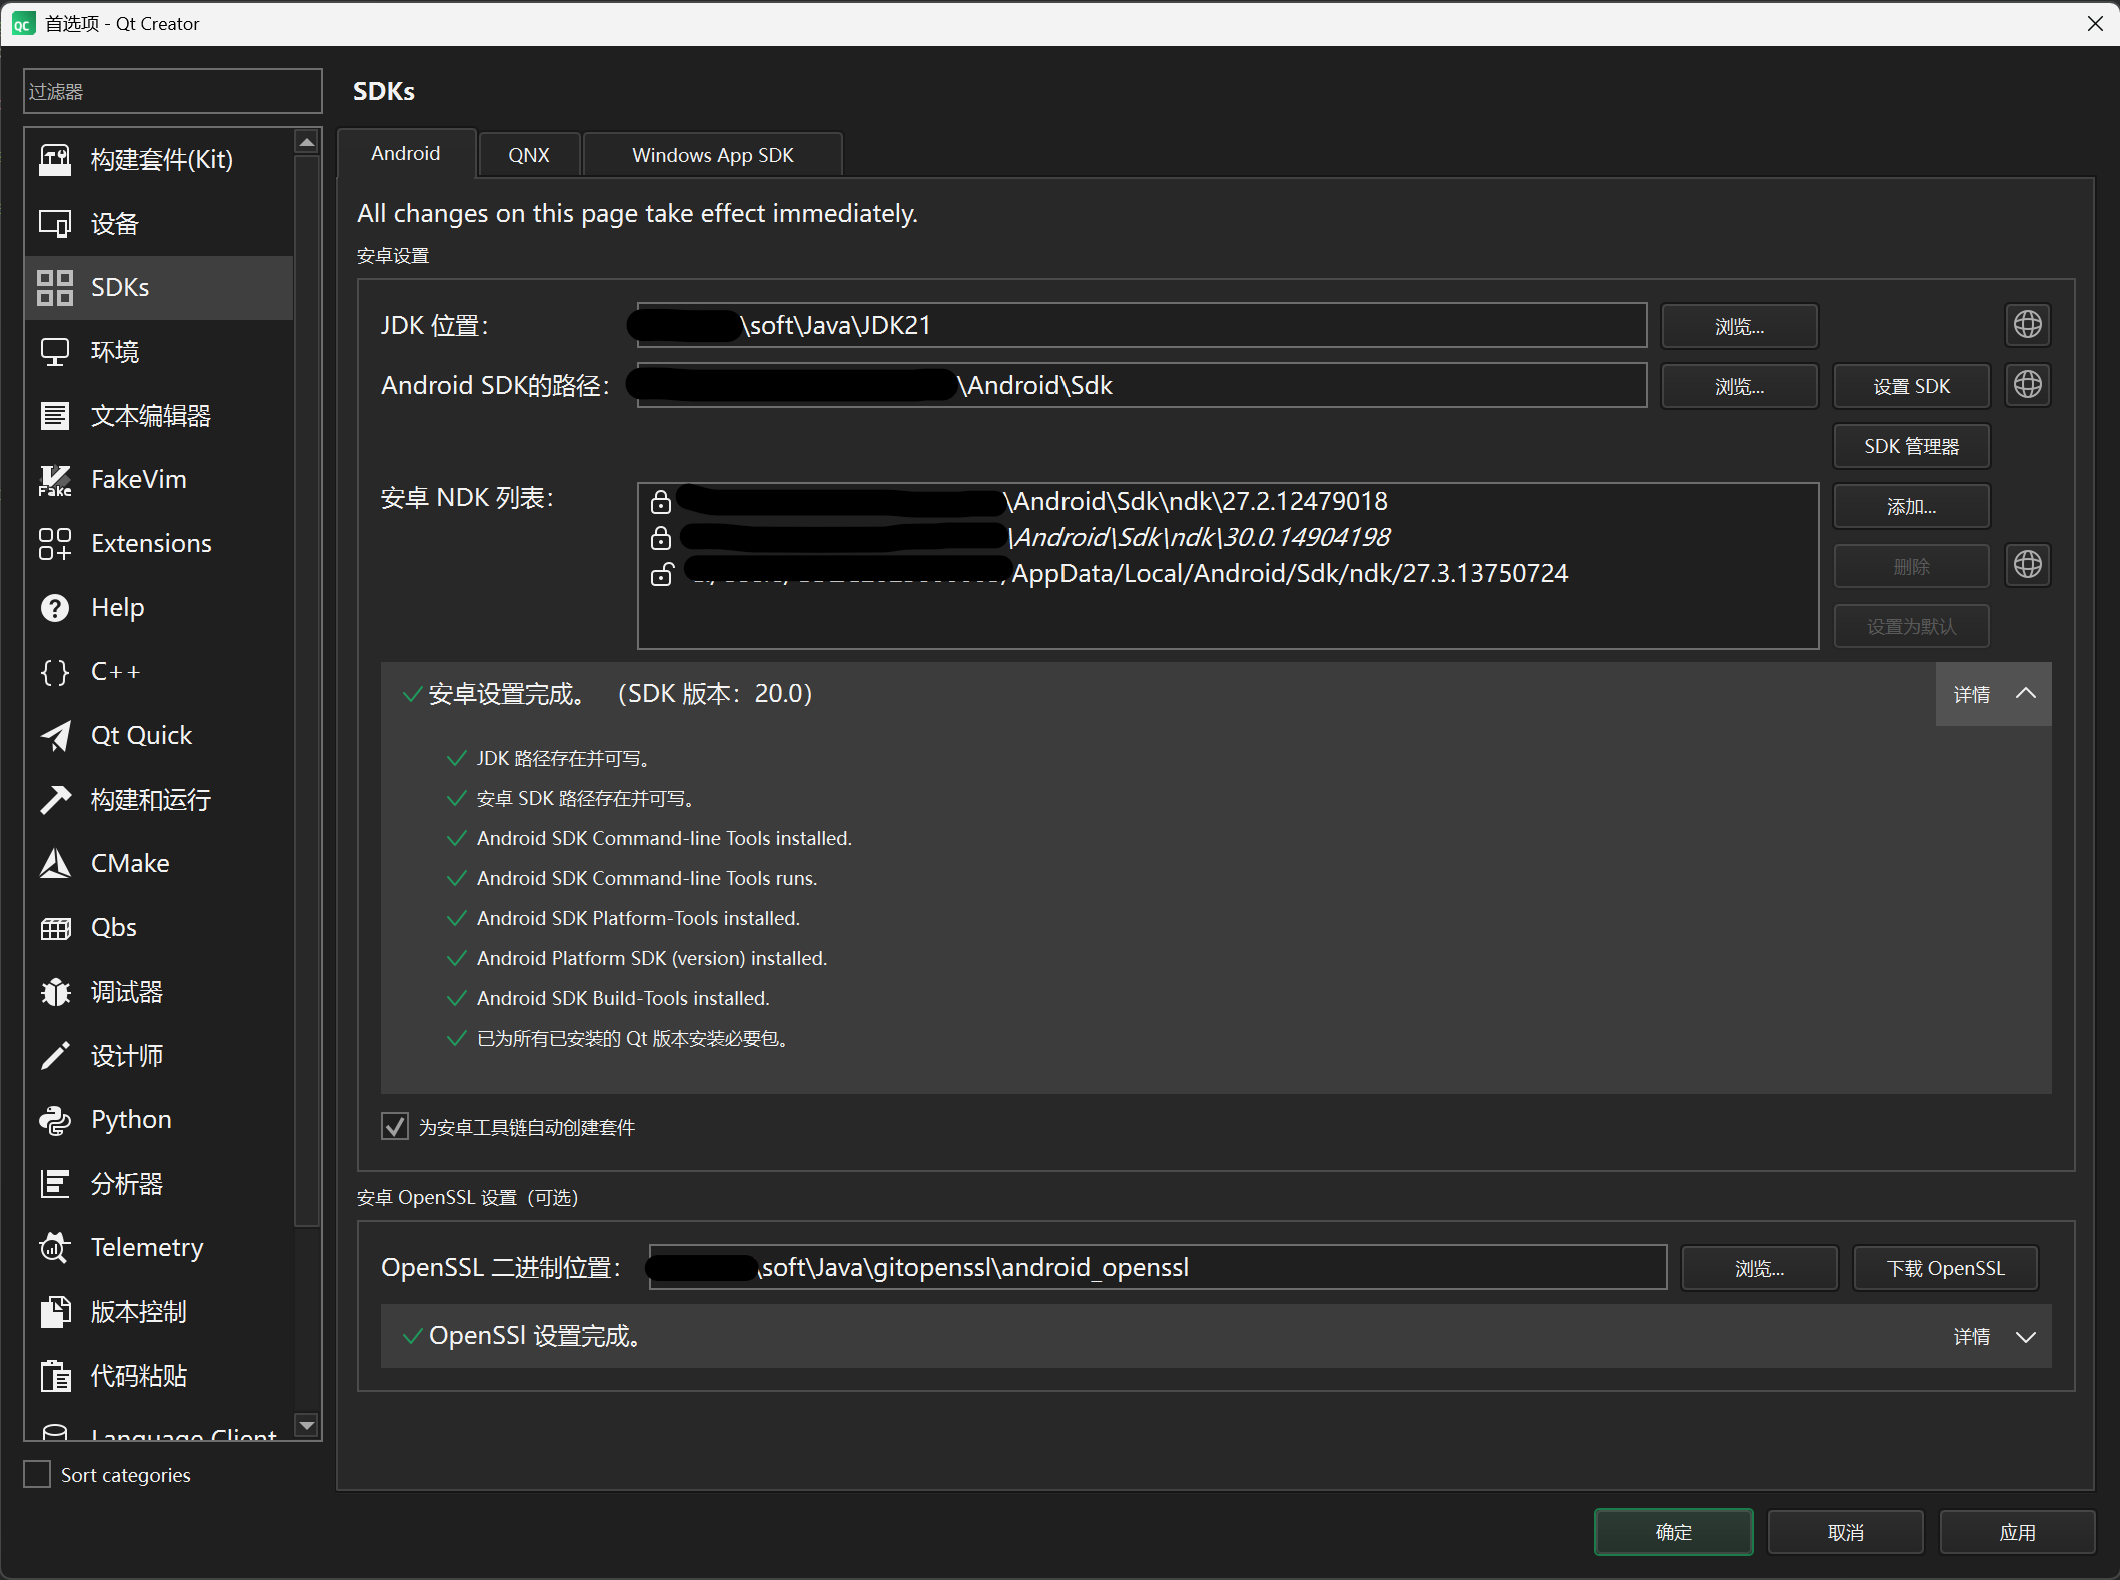Click inside the 过滤器 filter field
2120x1580 pixels.
coord(172,91)
